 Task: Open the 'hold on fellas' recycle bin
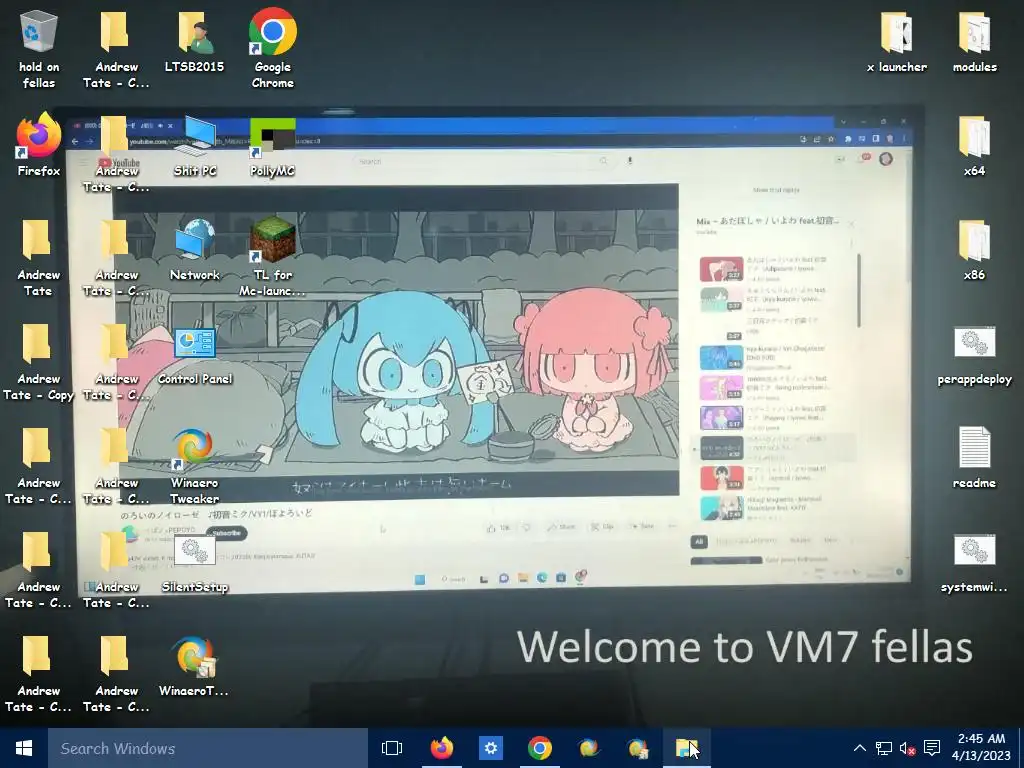tap(39, 49)
